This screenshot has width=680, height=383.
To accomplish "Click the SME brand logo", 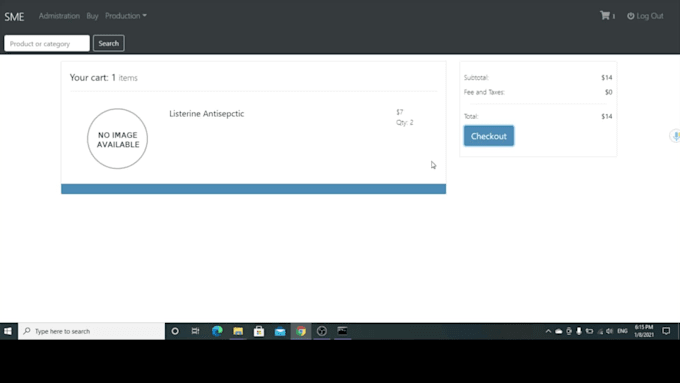I will (14, 17).
